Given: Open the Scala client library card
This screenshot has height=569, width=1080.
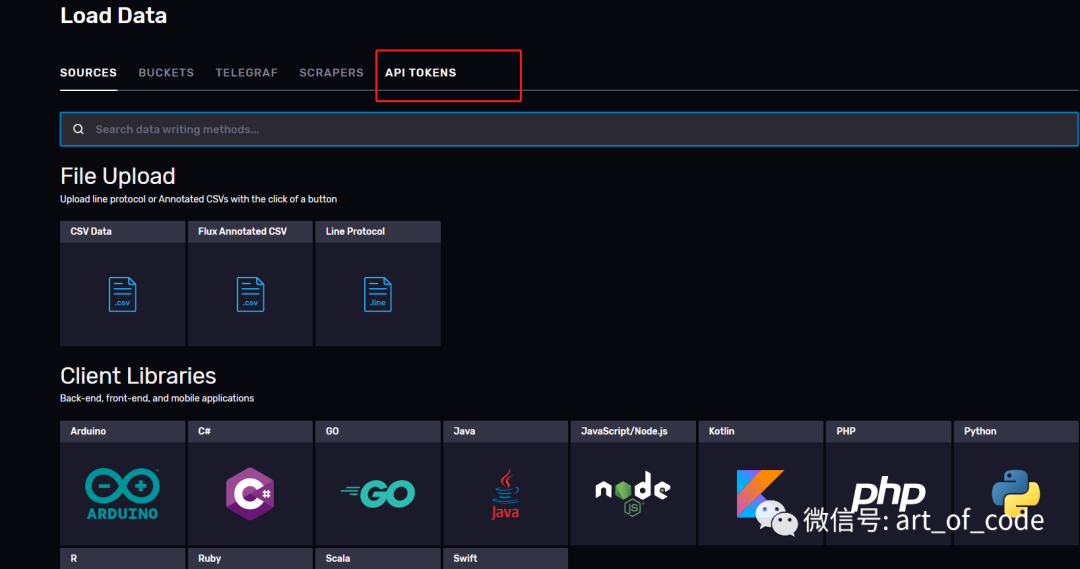Looking at the screenshot, I should click(x=377, y=558).
